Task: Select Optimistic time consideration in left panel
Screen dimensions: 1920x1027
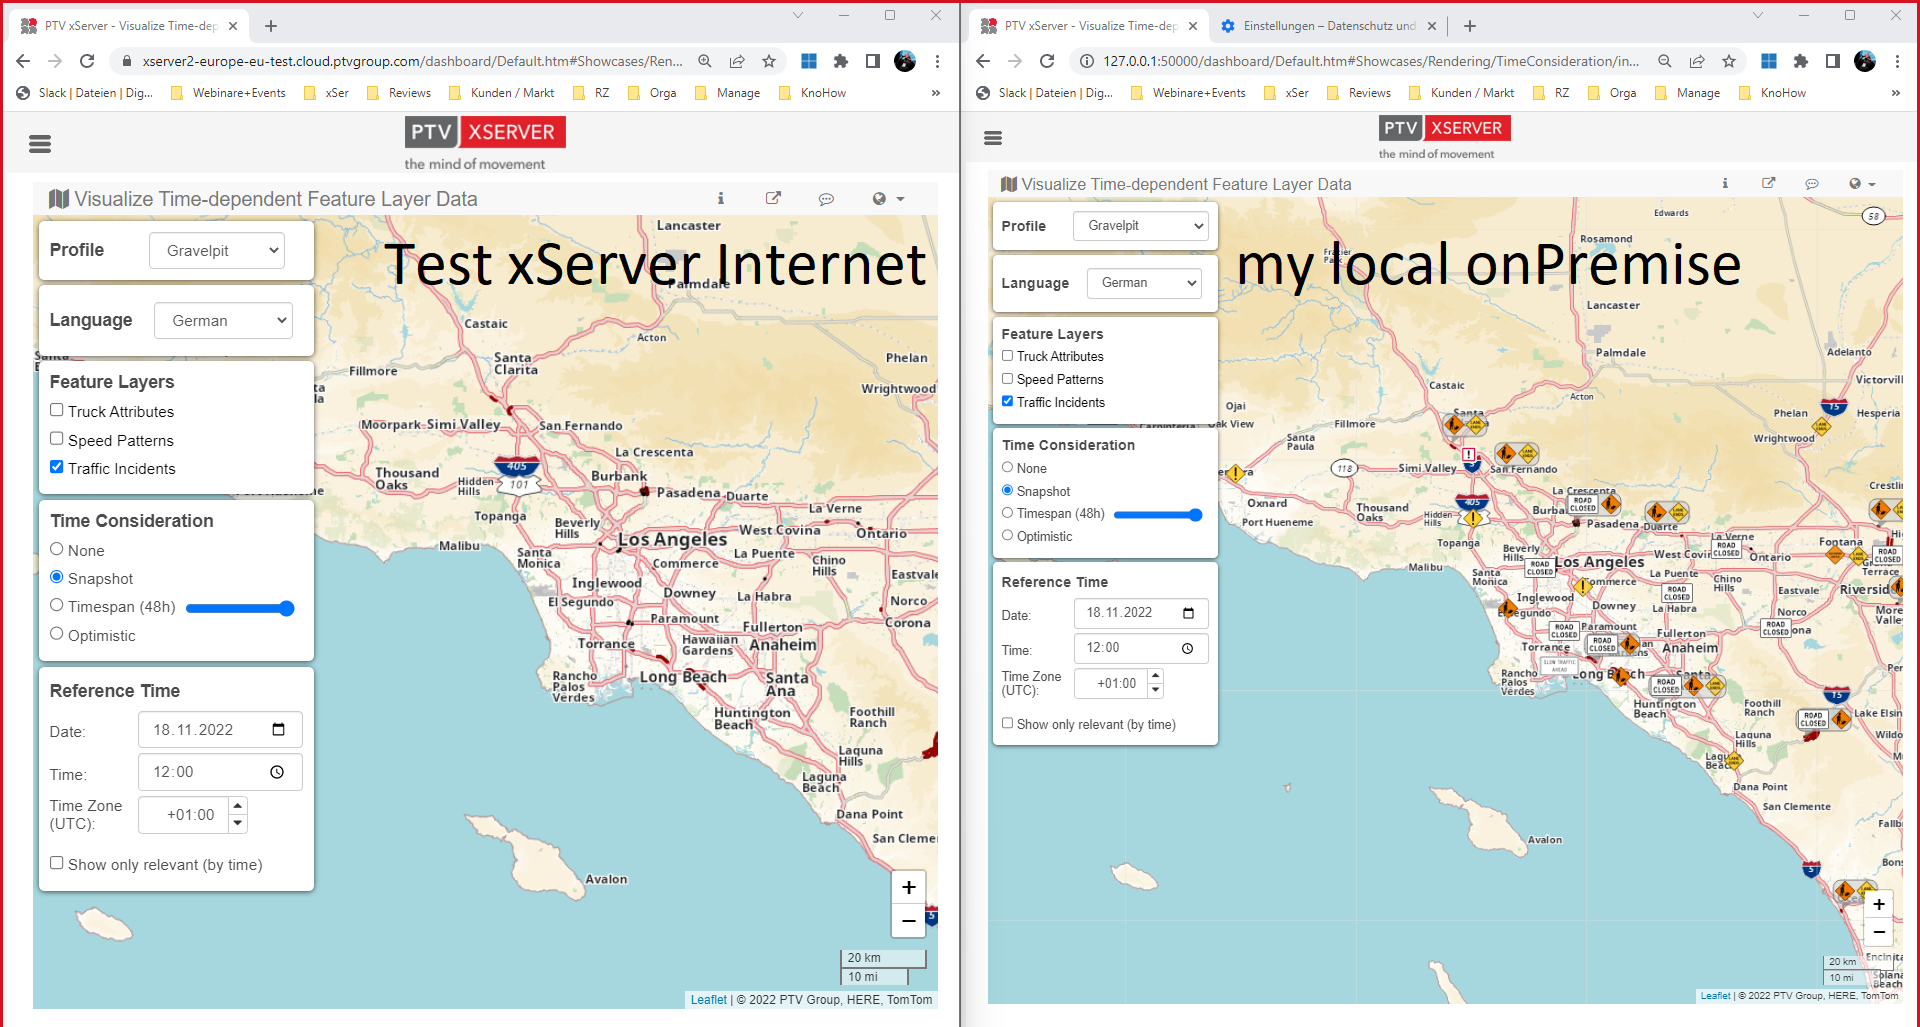Action: click(57, 634)
